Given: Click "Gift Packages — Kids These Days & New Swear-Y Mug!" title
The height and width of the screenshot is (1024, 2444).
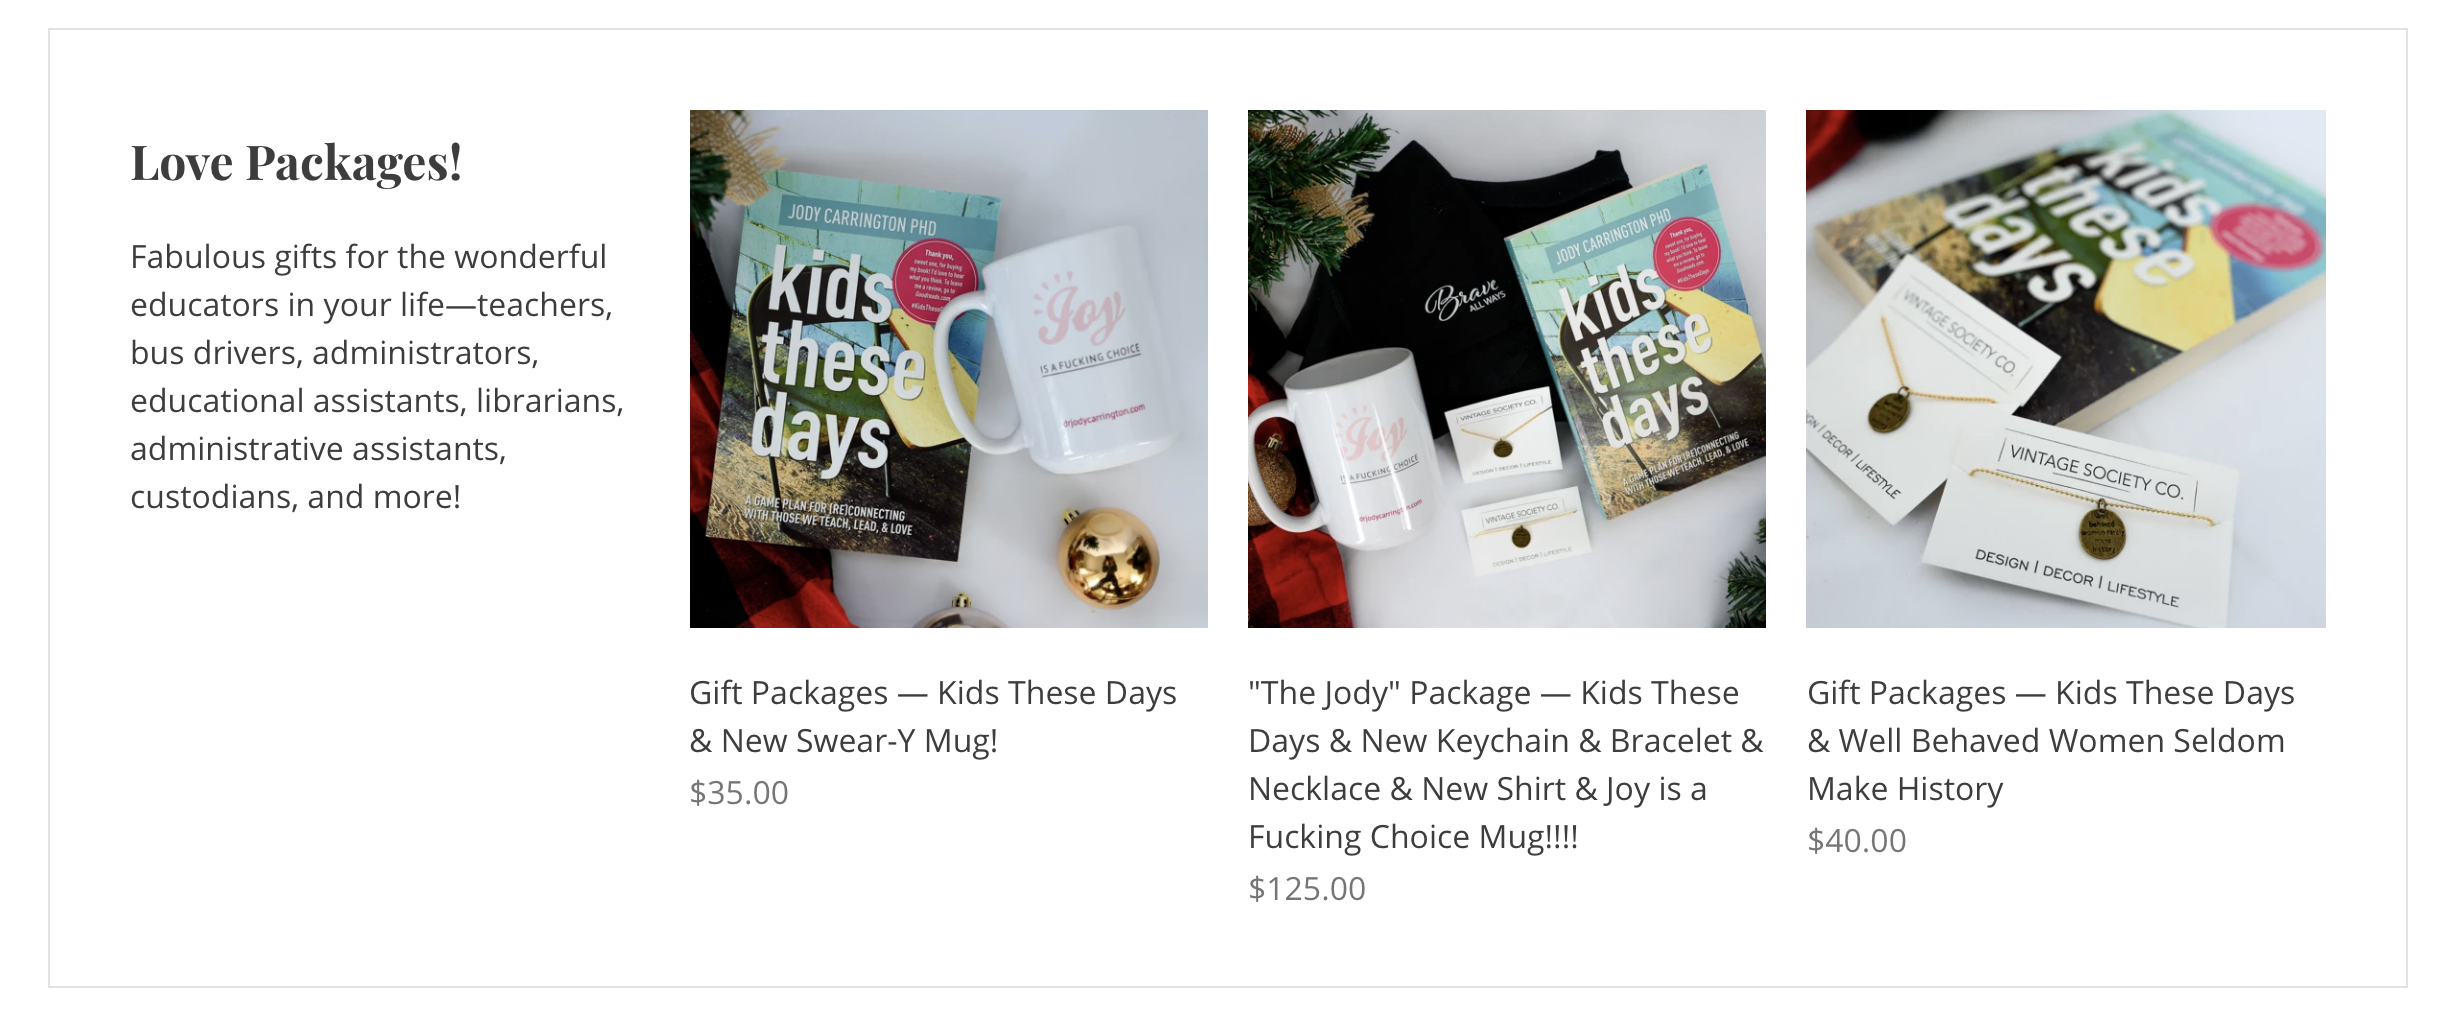Looking at the screenshot, I should click(x=933, y=716).
